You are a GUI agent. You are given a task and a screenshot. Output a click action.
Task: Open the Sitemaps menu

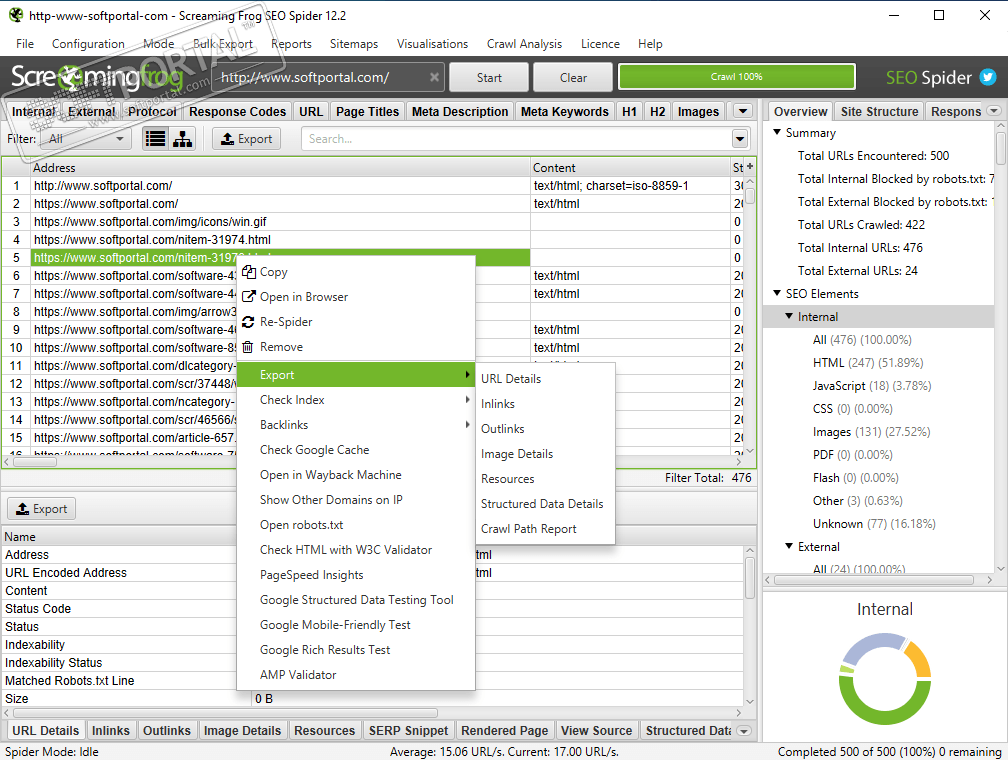click(x=354, y=44)
